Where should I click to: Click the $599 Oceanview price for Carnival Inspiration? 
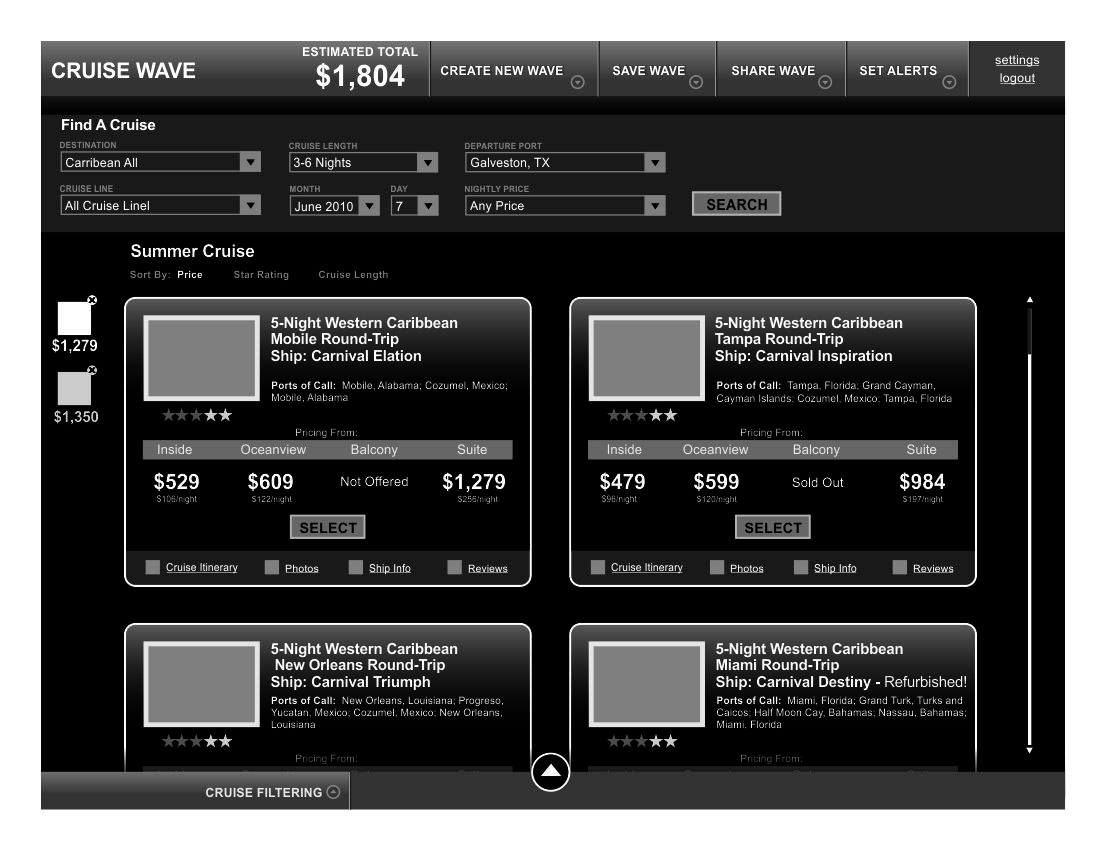pyautogui.click(x=716, y=482)
